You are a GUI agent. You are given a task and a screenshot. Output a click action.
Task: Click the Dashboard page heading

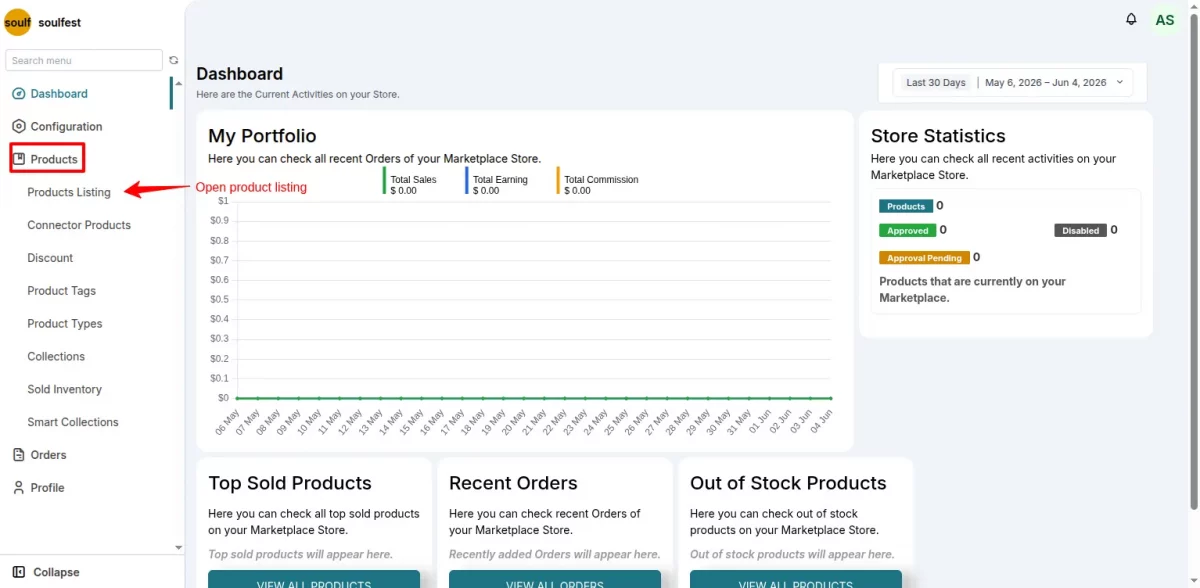(240, 74)
